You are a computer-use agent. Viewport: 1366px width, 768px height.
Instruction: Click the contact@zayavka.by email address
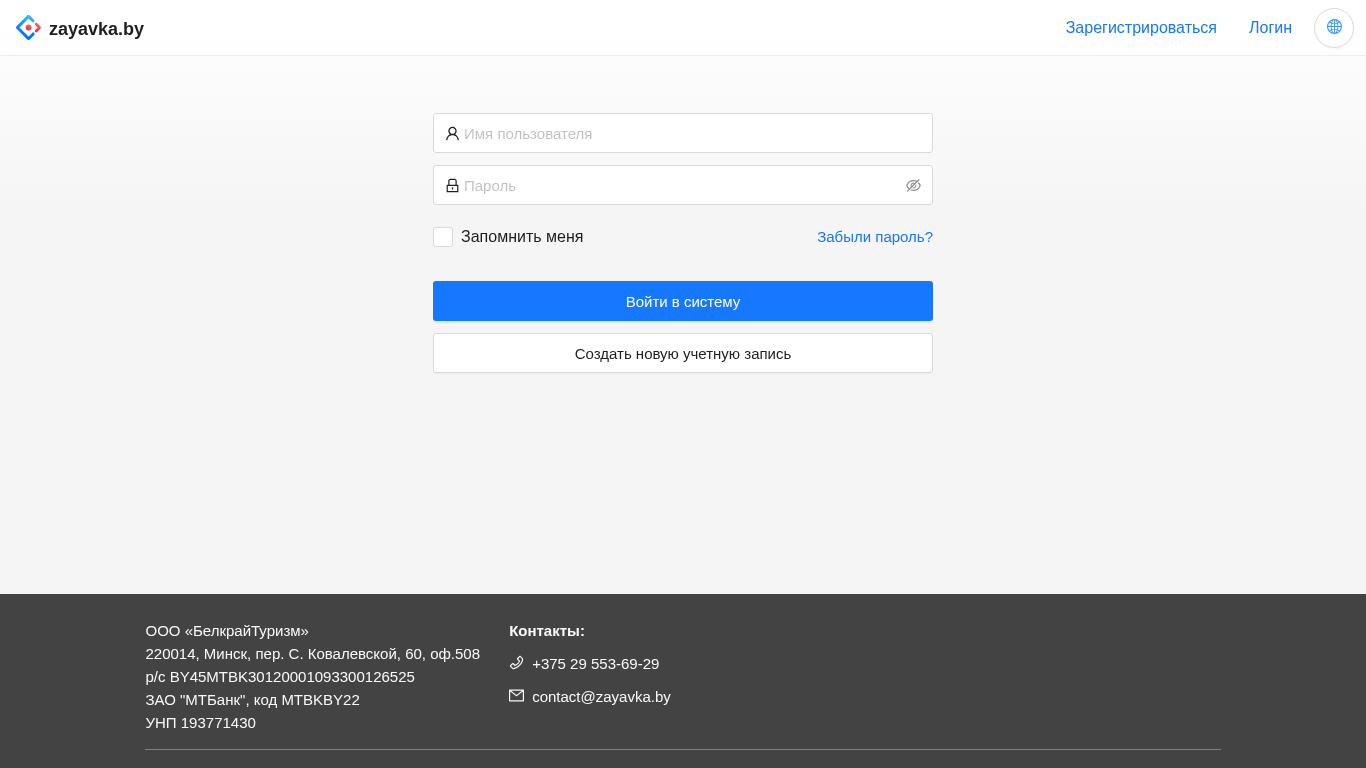point(601,697)
